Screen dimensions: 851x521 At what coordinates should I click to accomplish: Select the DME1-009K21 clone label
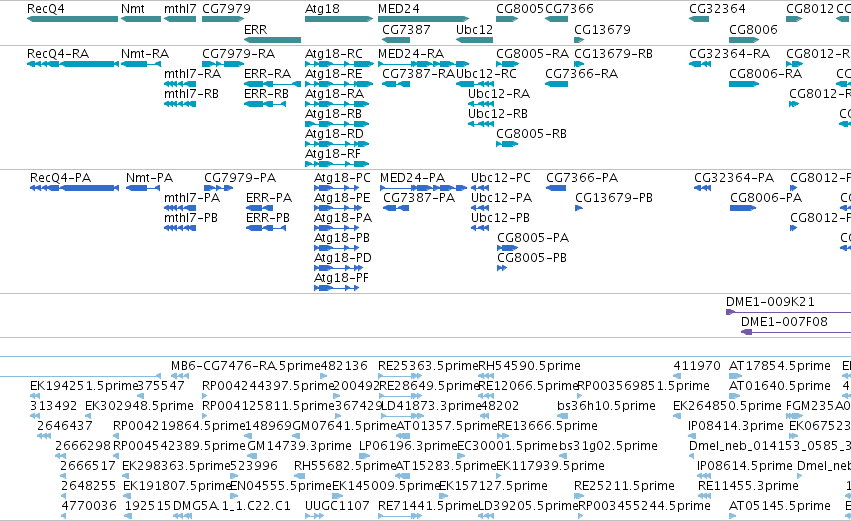click(770, 302)
